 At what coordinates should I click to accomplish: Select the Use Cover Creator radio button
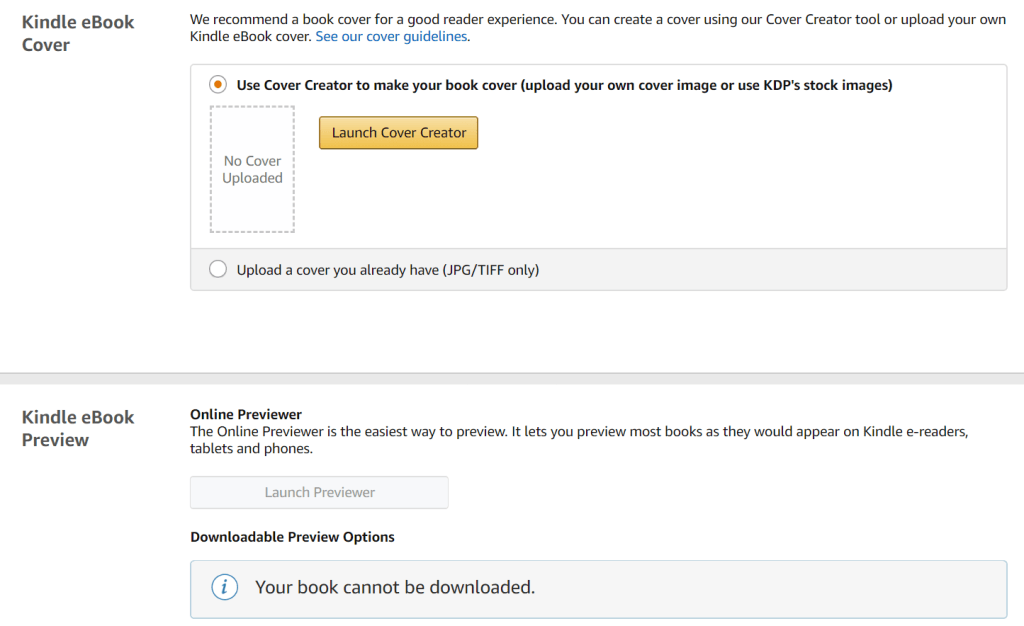[x=218, y=85]
